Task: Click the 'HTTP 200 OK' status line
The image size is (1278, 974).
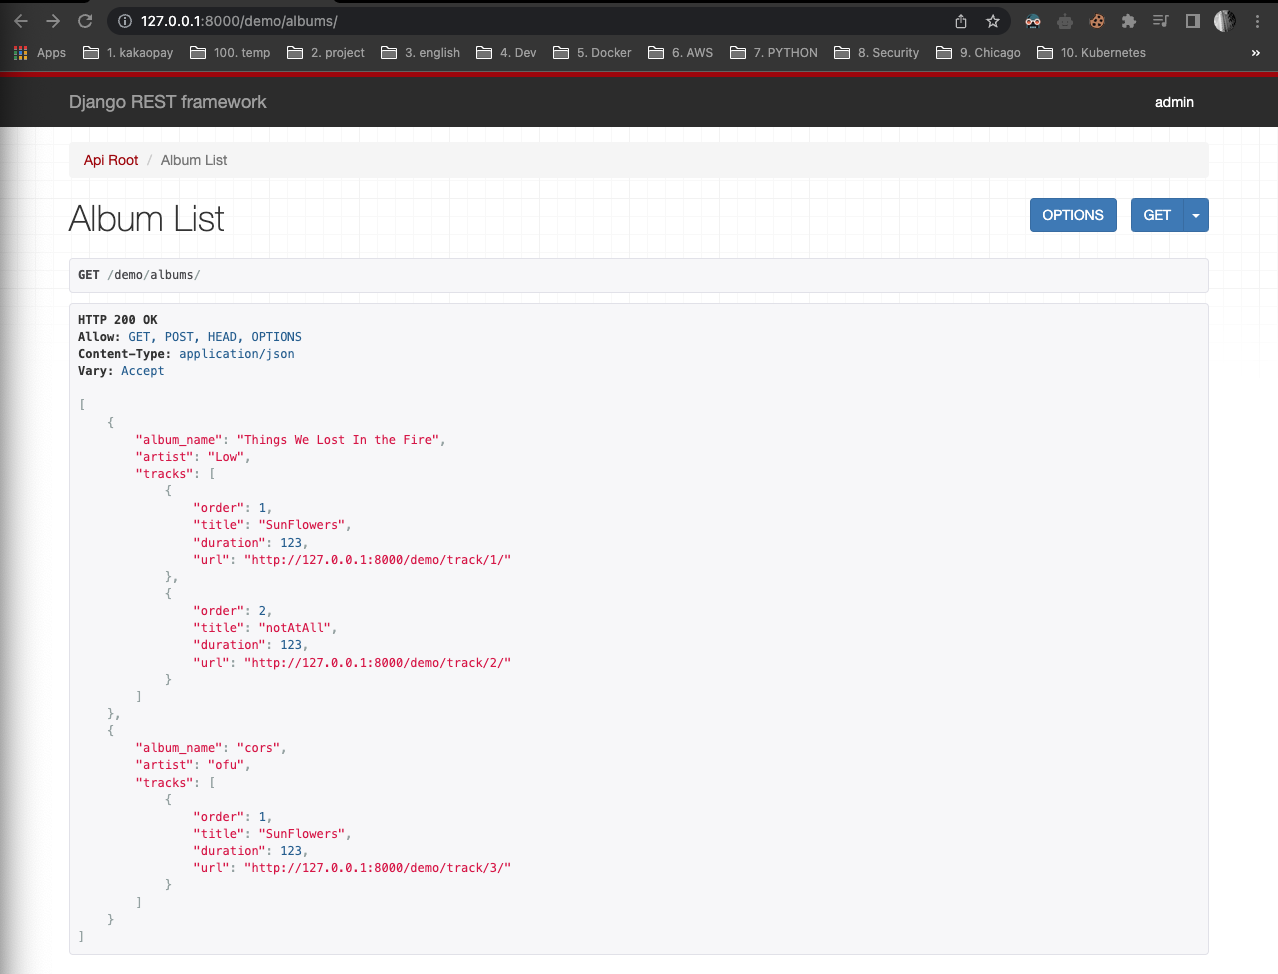Action: [118, 320]
